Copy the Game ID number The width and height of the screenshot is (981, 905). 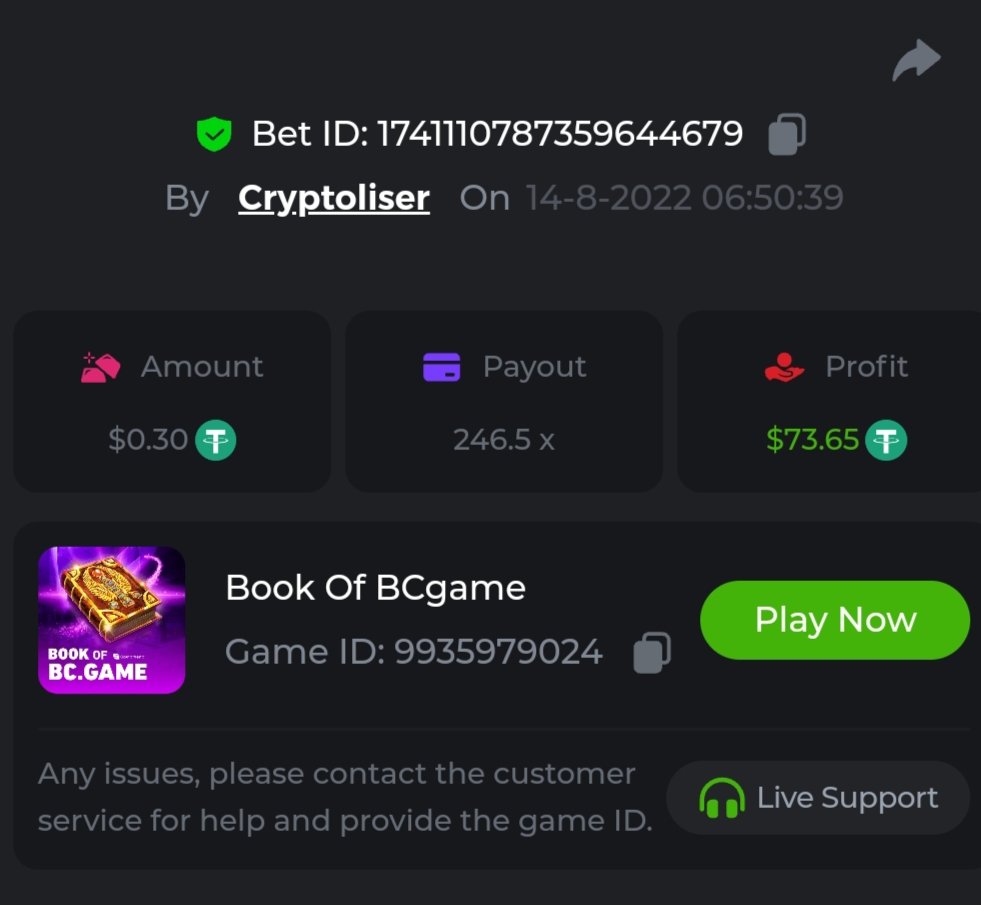click(x=652, y=653)
